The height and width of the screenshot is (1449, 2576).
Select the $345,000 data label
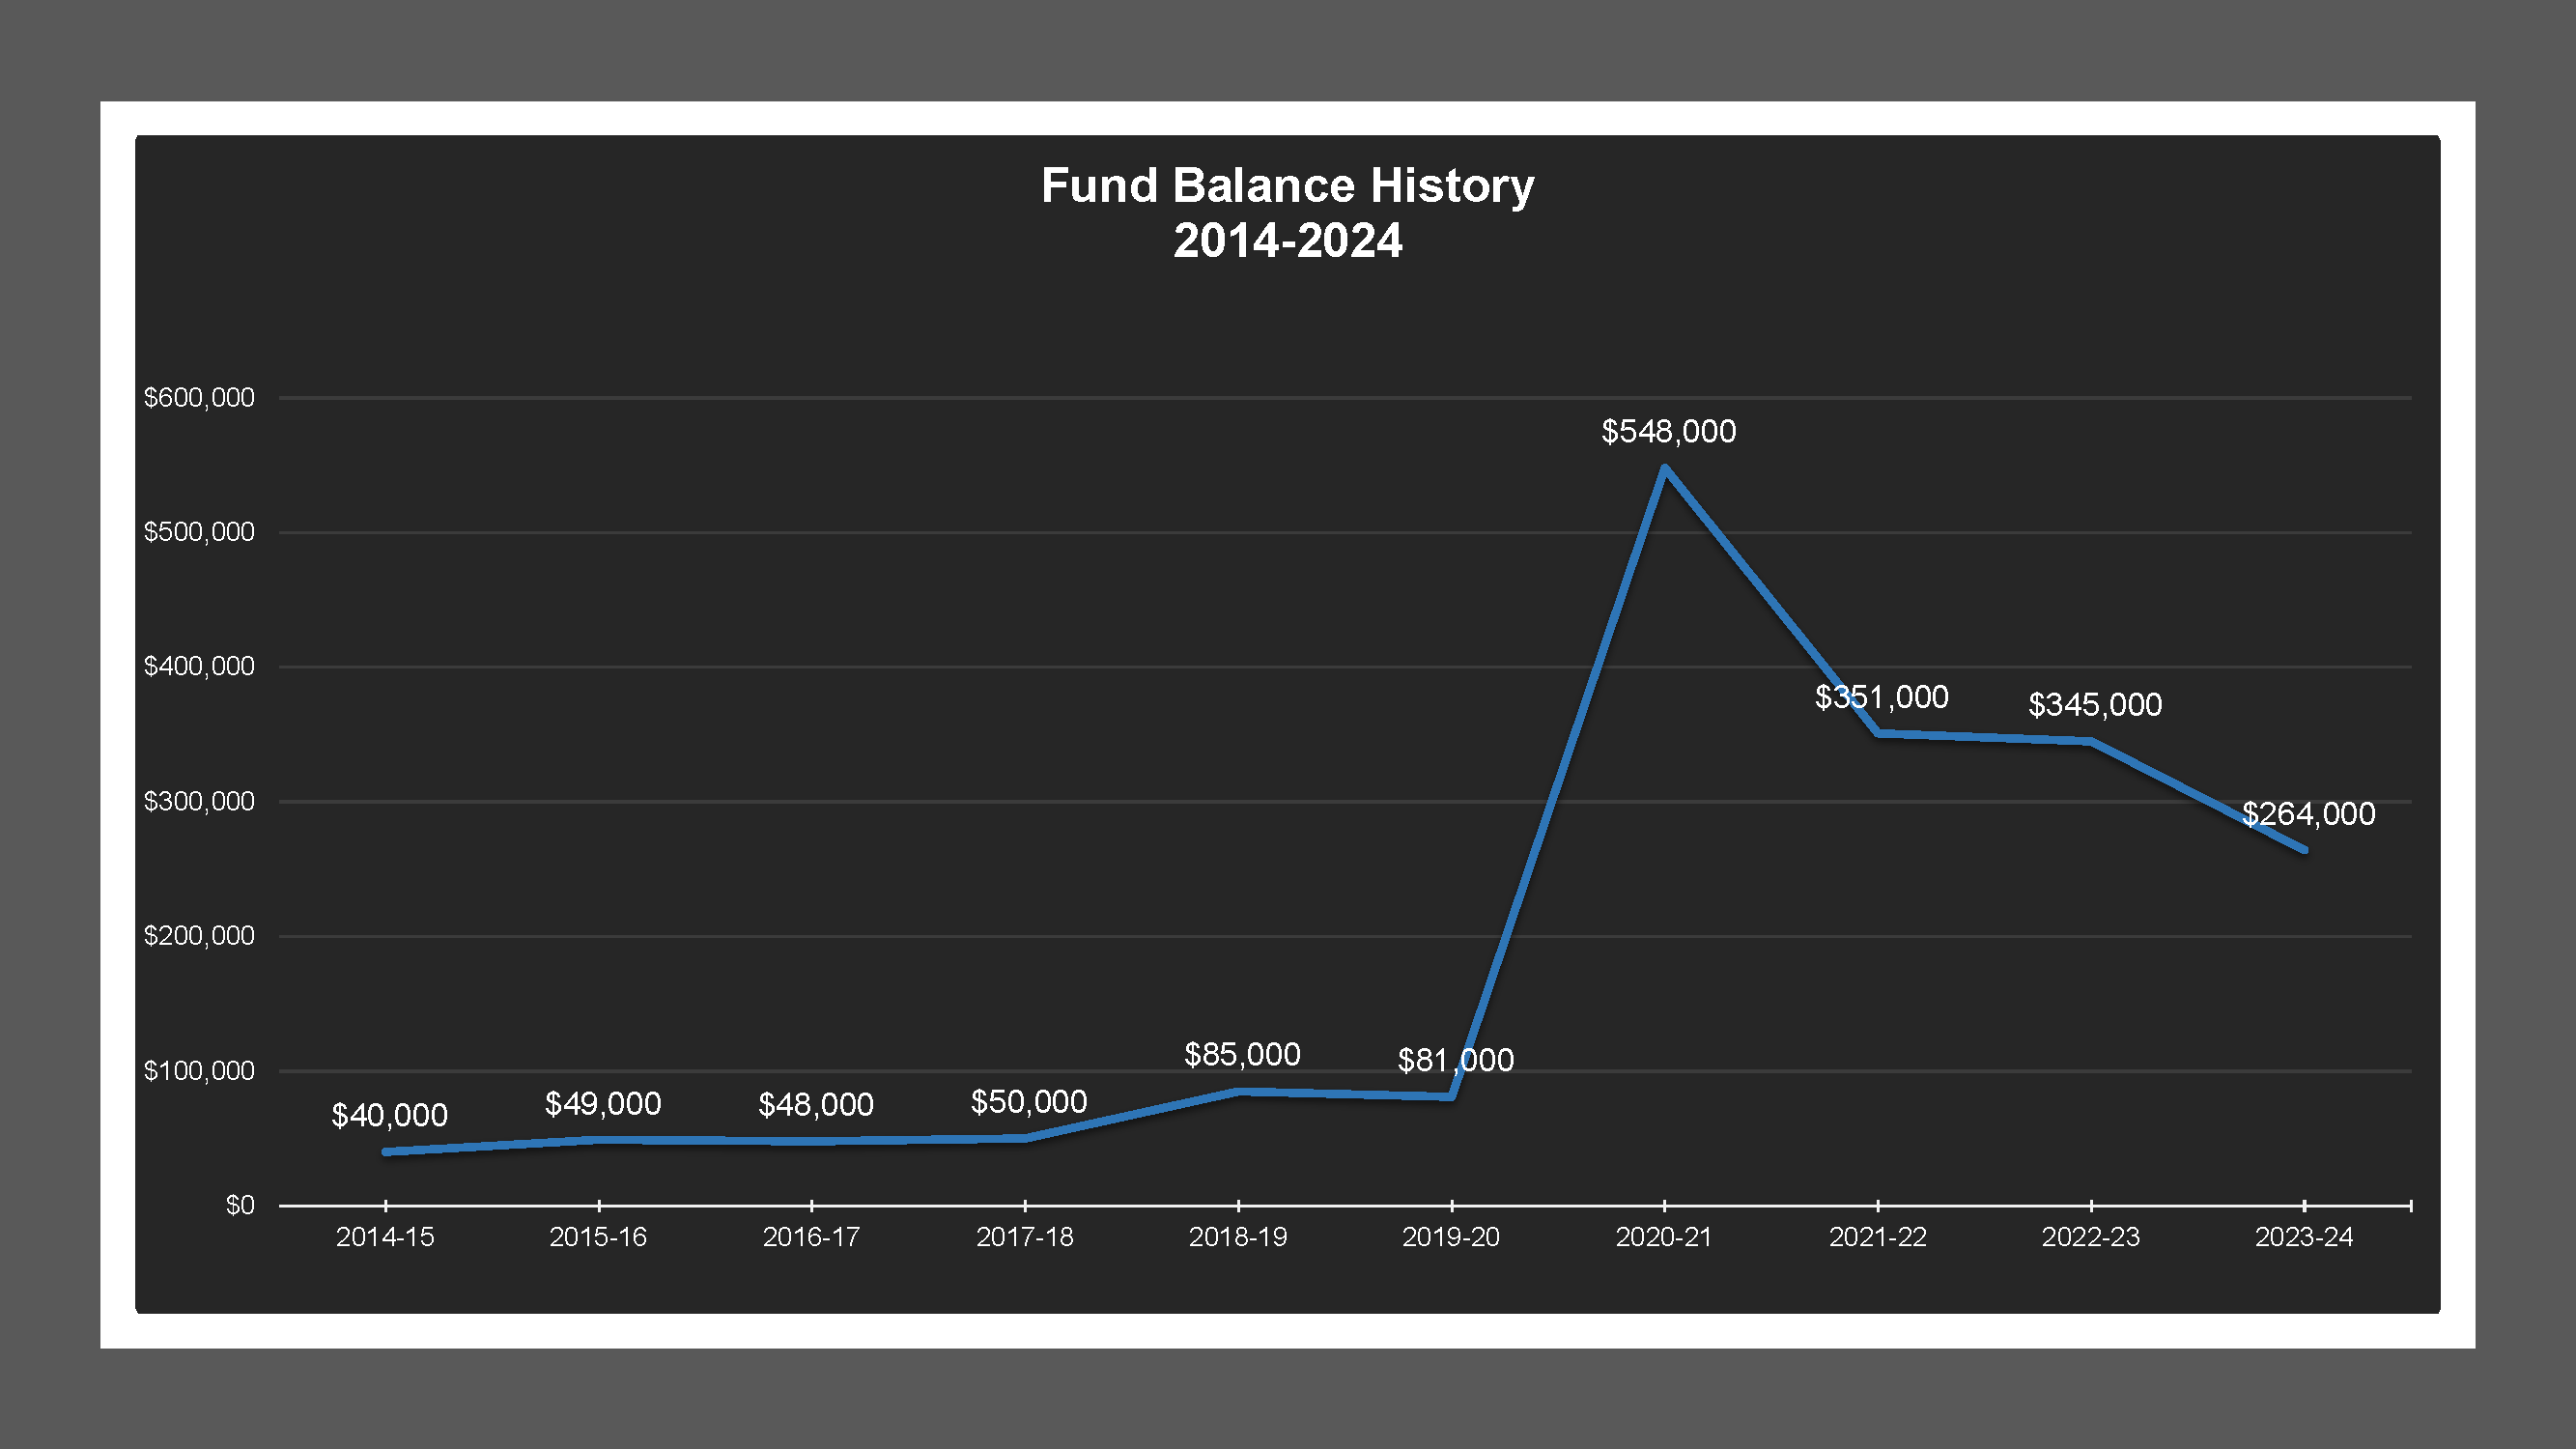[2095, 705]
